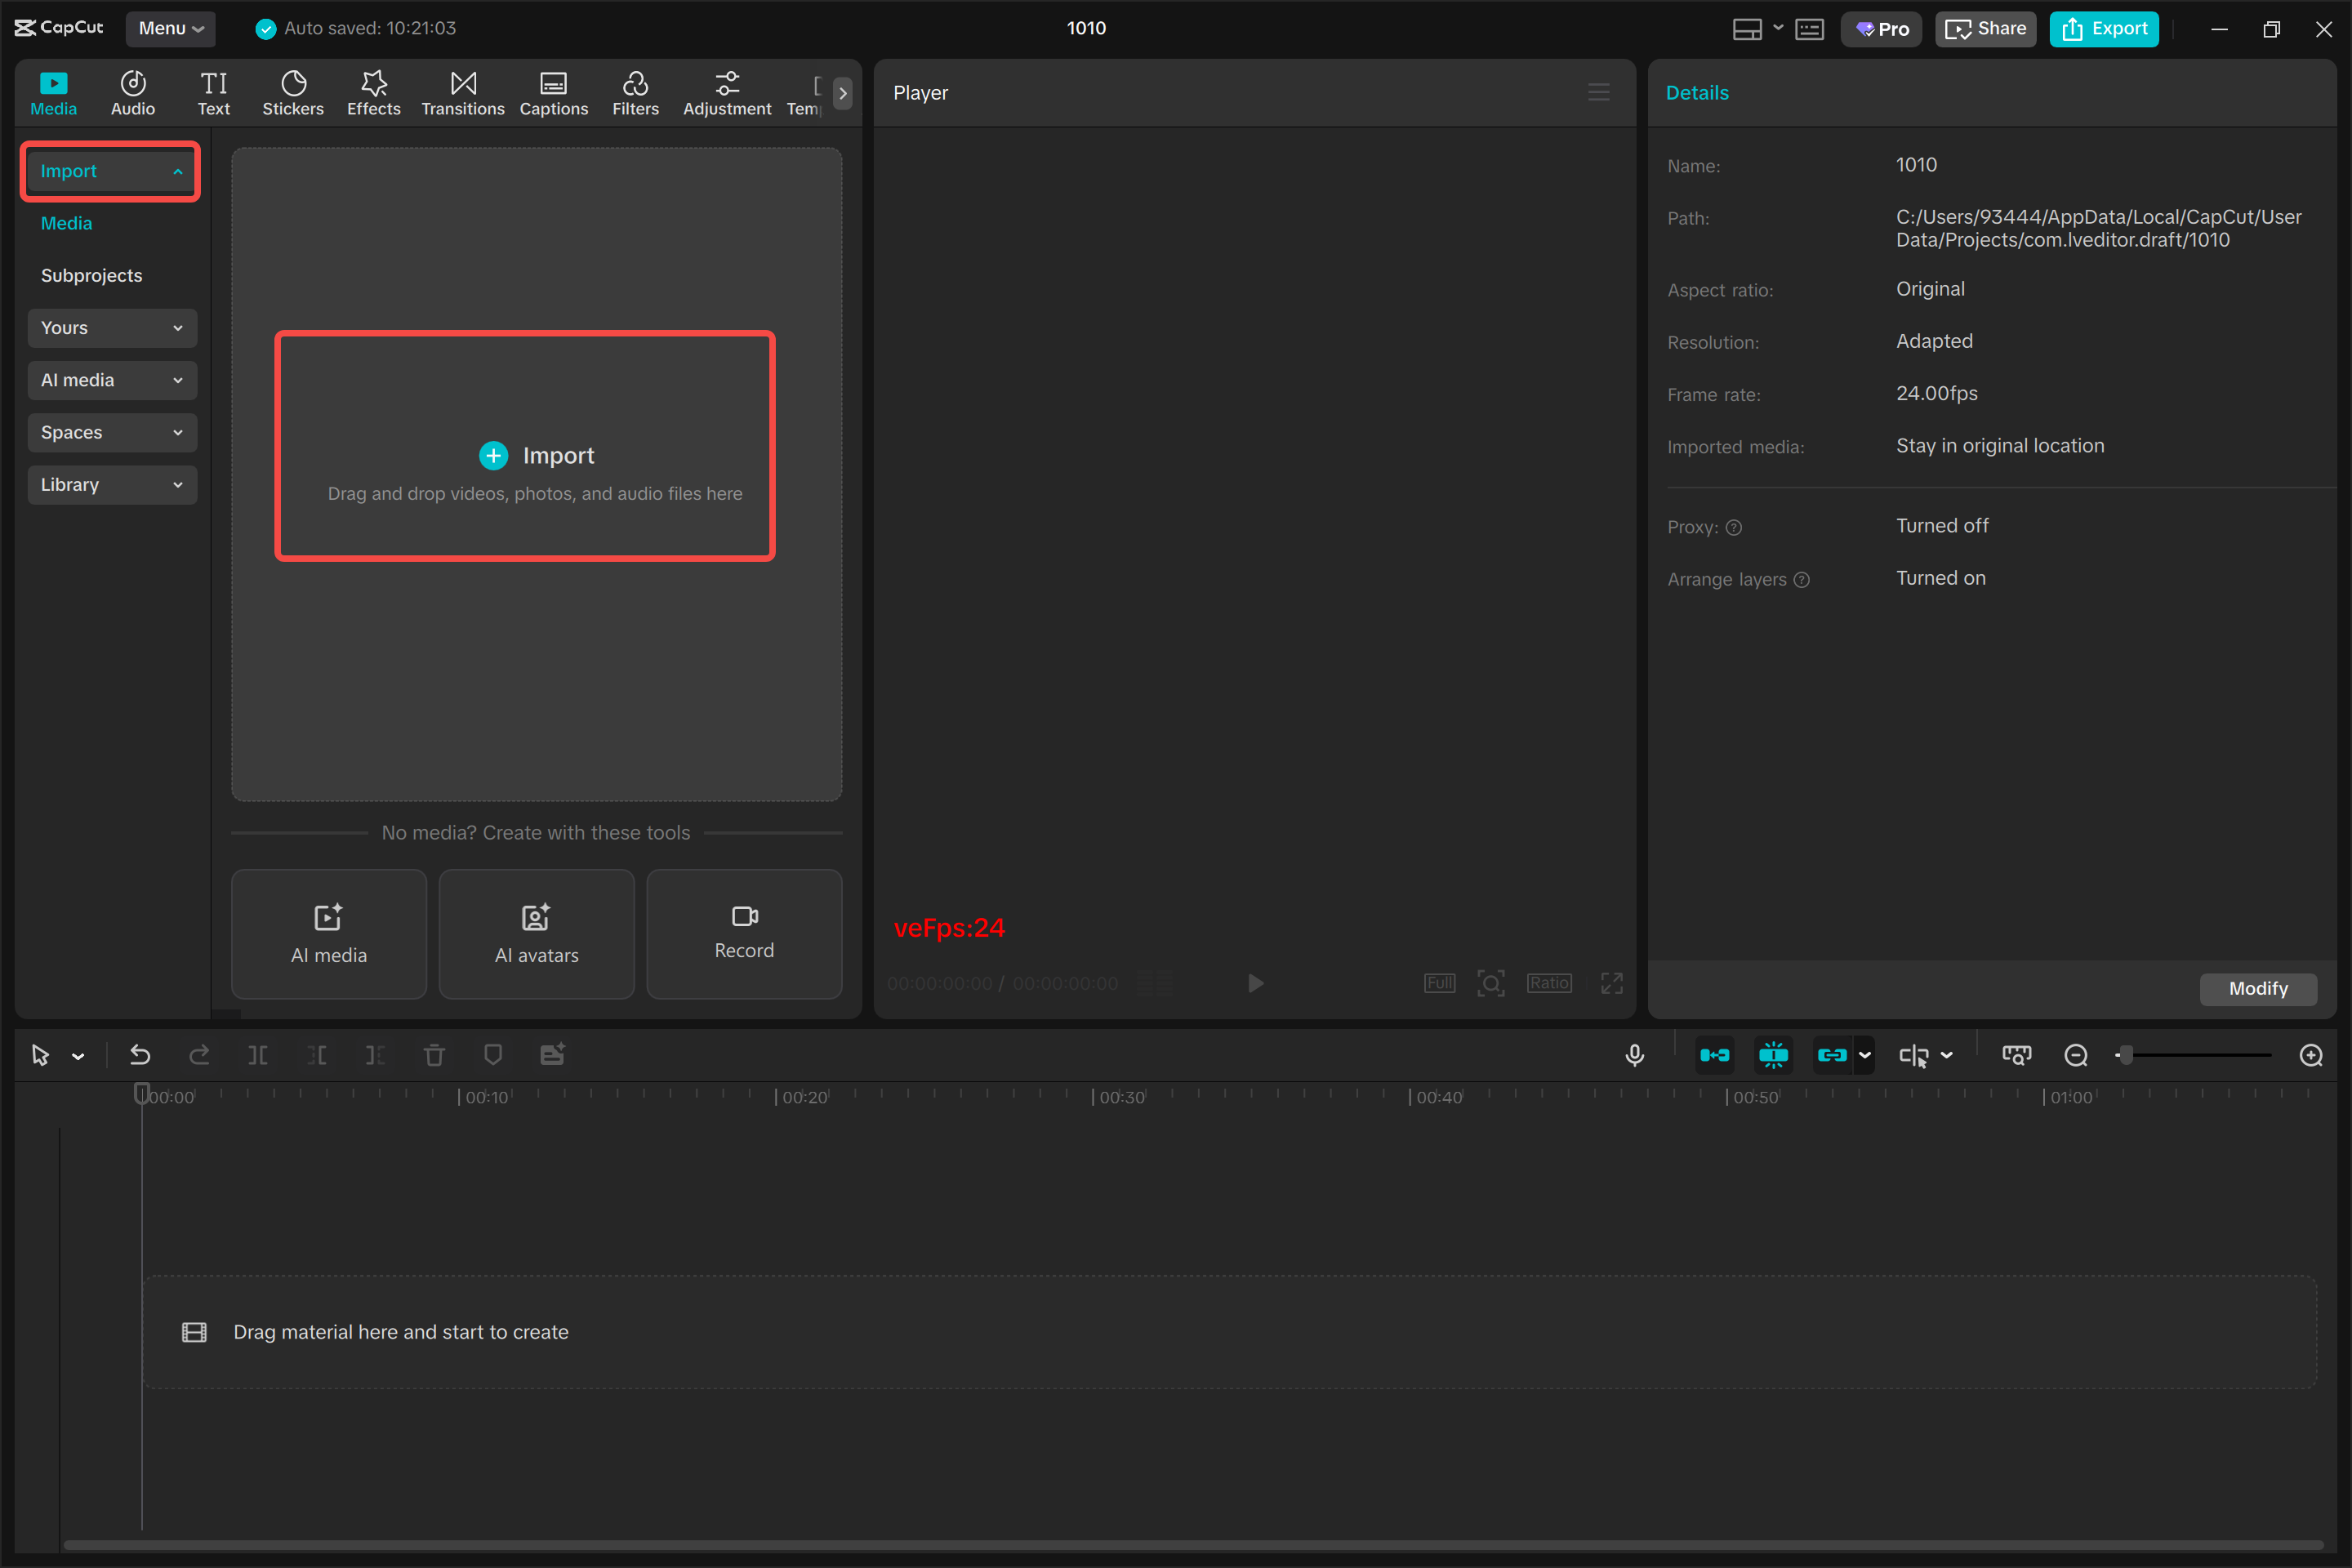
Task: Toggle Full quality preview
Action: (1440, 983)
